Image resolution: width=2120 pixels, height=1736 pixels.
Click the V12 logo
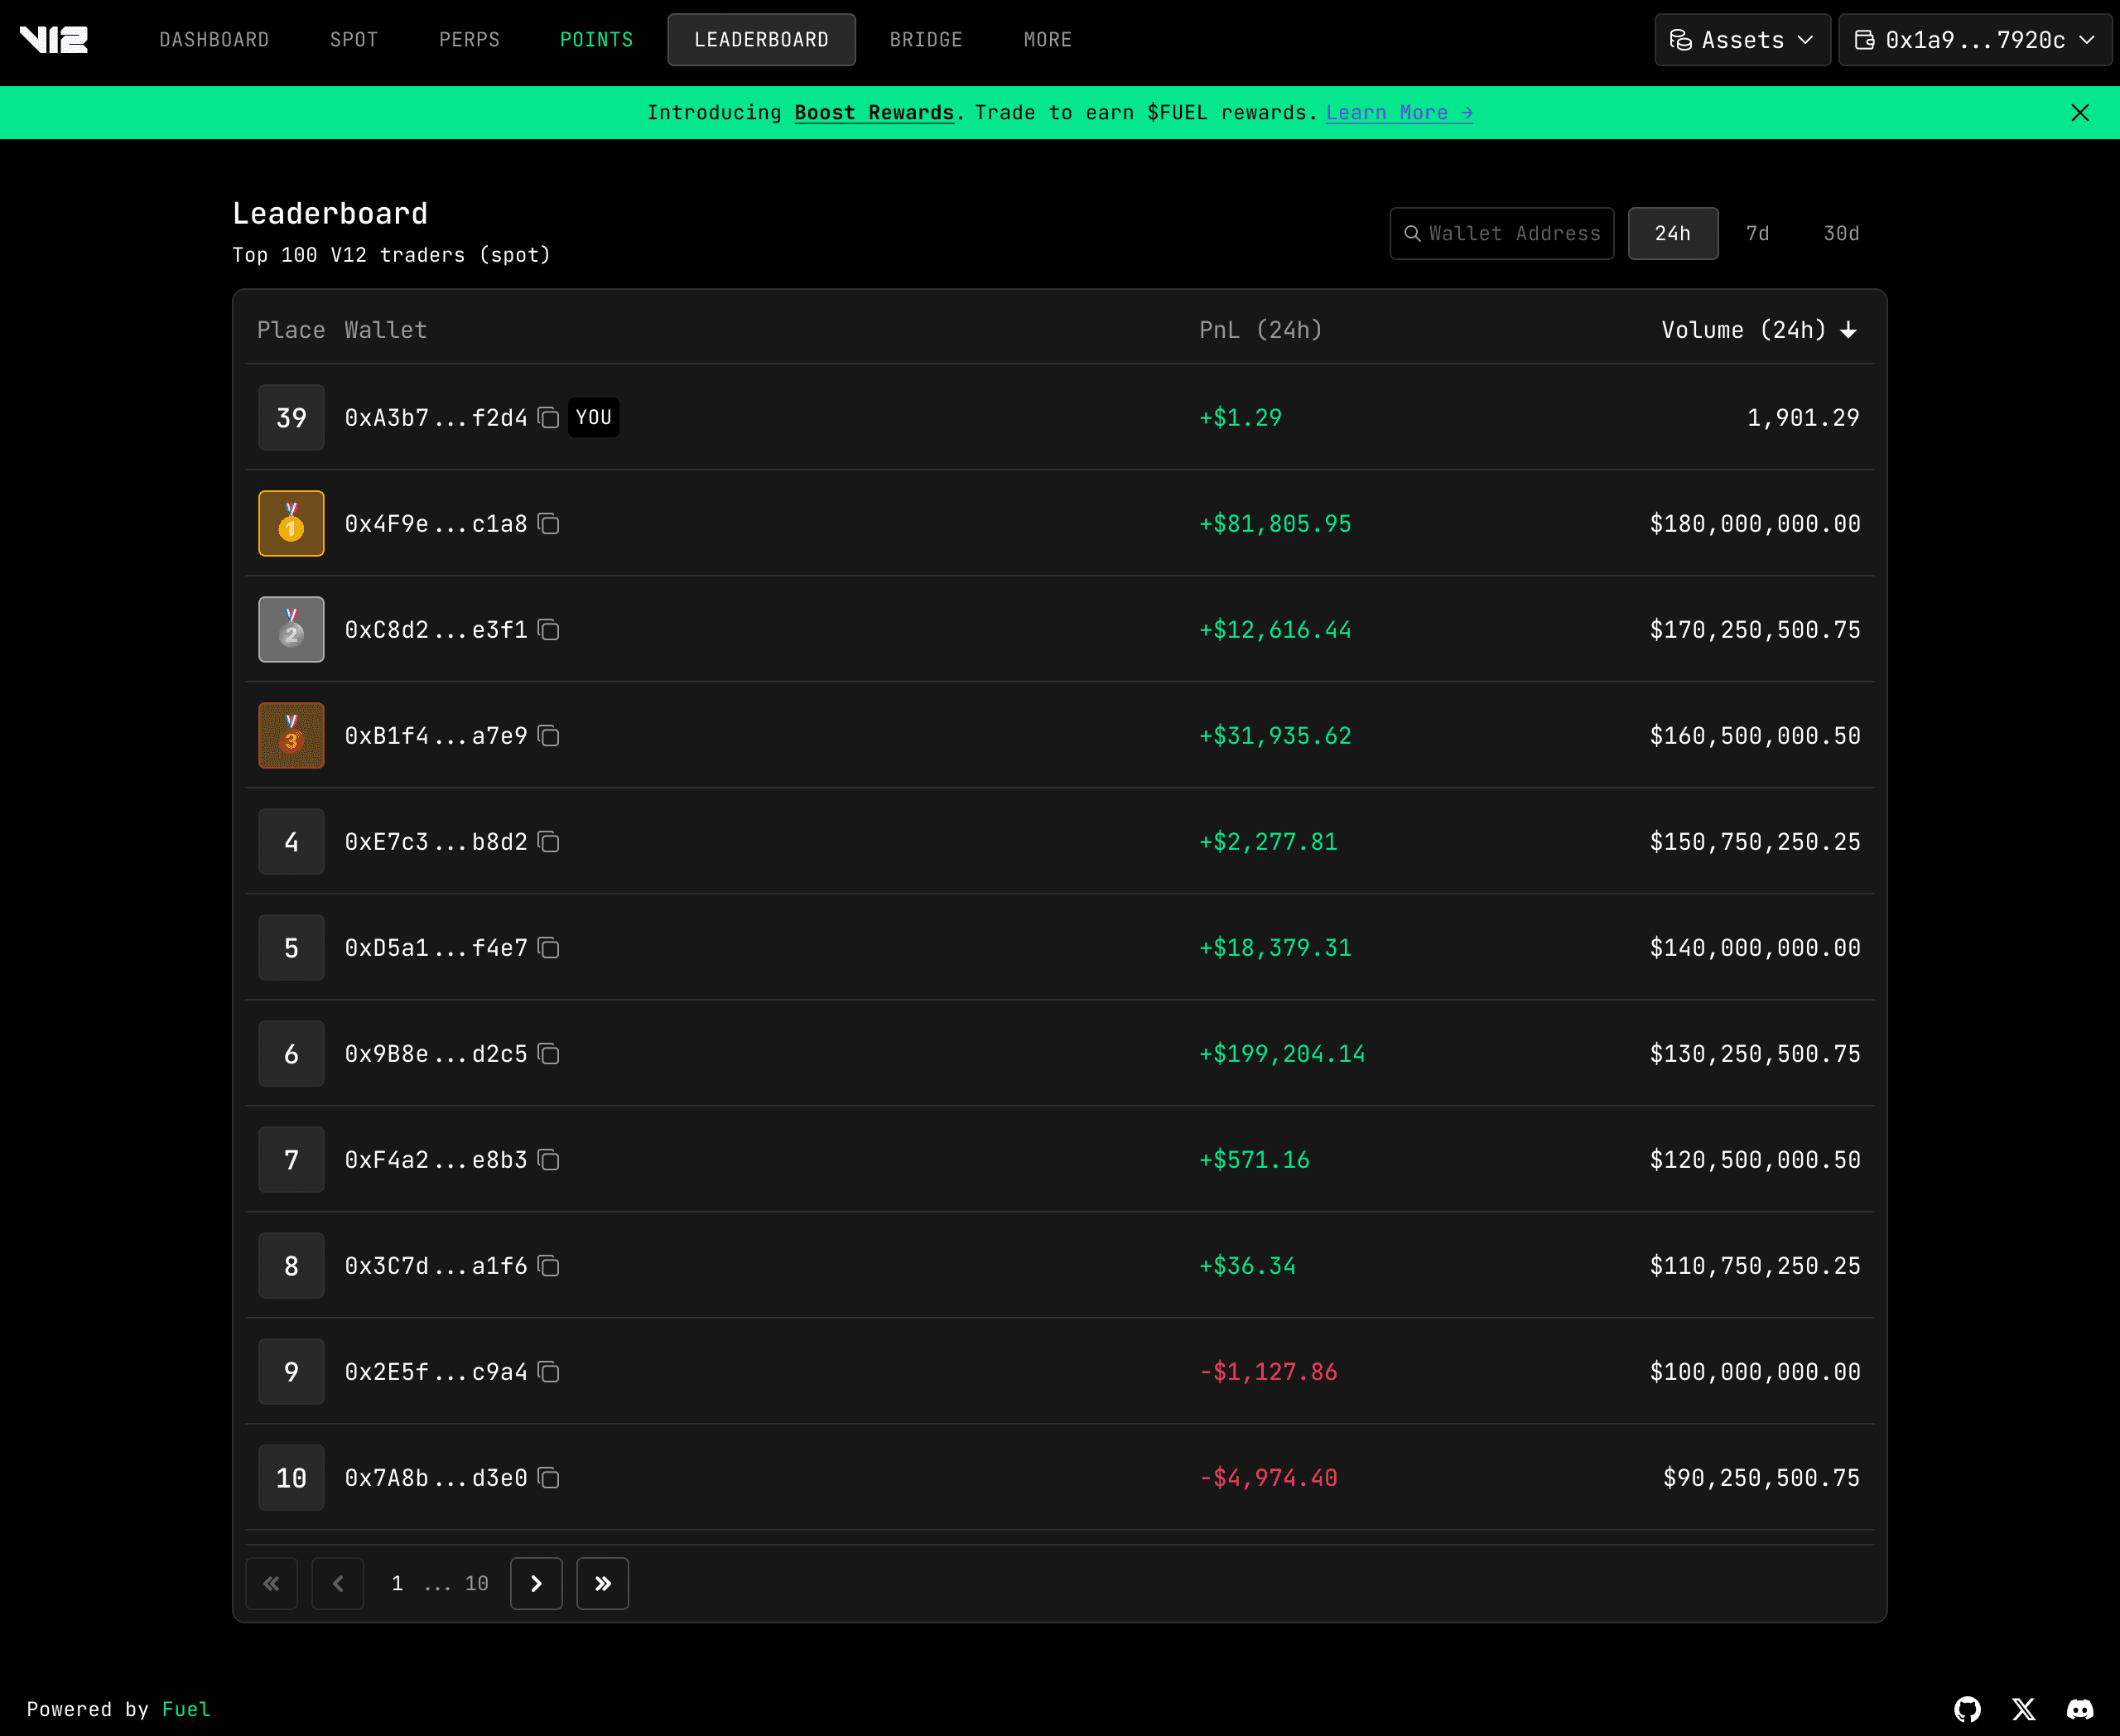coord(54,40)
